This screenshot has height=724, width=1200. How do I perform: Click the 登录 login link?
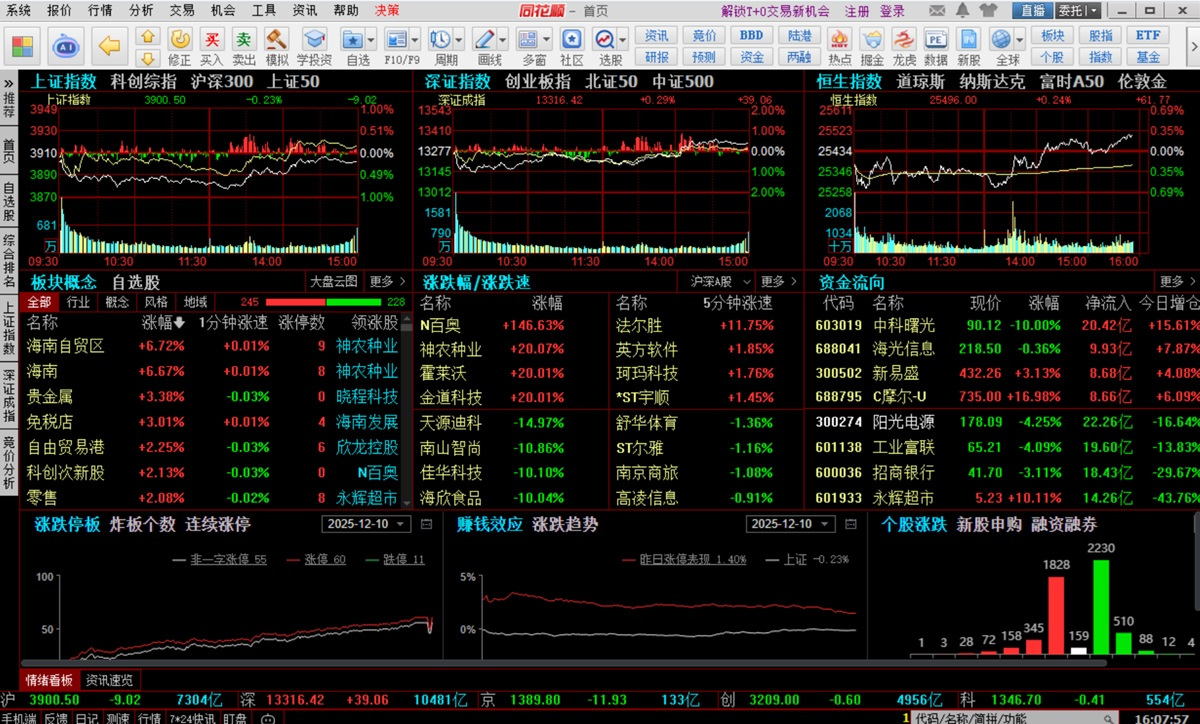[x=892, y=11]
